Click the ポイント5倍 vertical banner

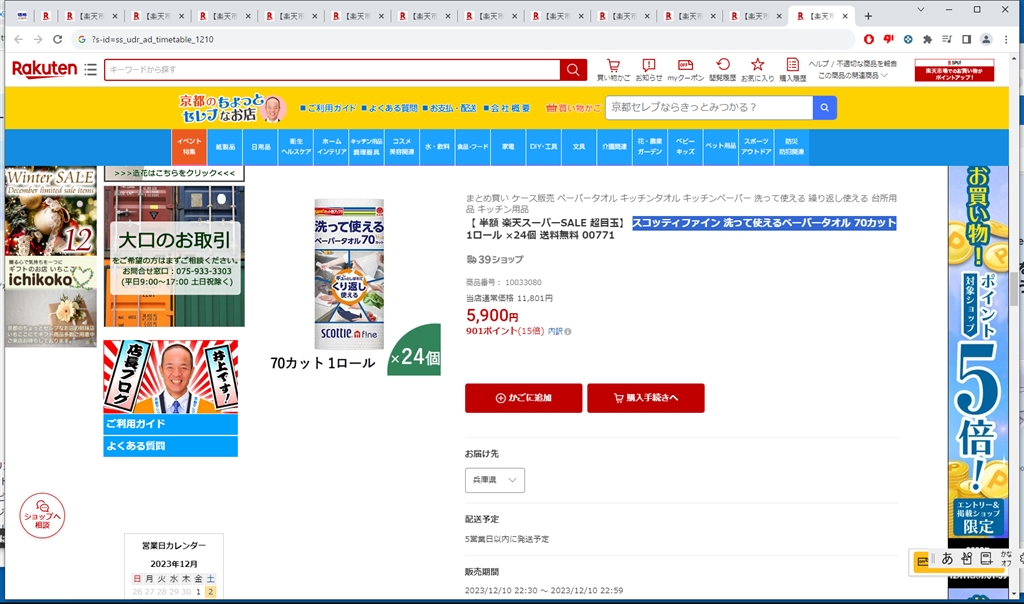tap(978, 353)
